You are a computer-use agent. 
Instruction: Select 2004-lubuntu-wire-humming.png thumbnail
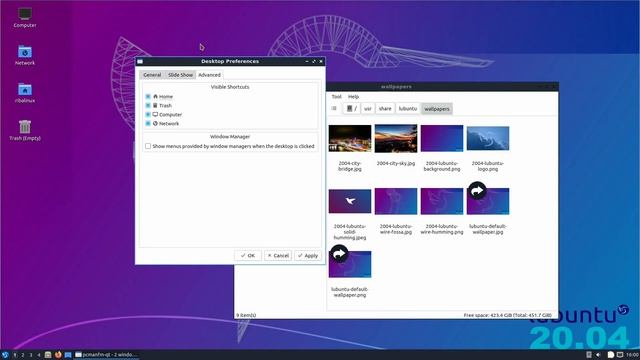pyautogui.click(x=442, y=201)
